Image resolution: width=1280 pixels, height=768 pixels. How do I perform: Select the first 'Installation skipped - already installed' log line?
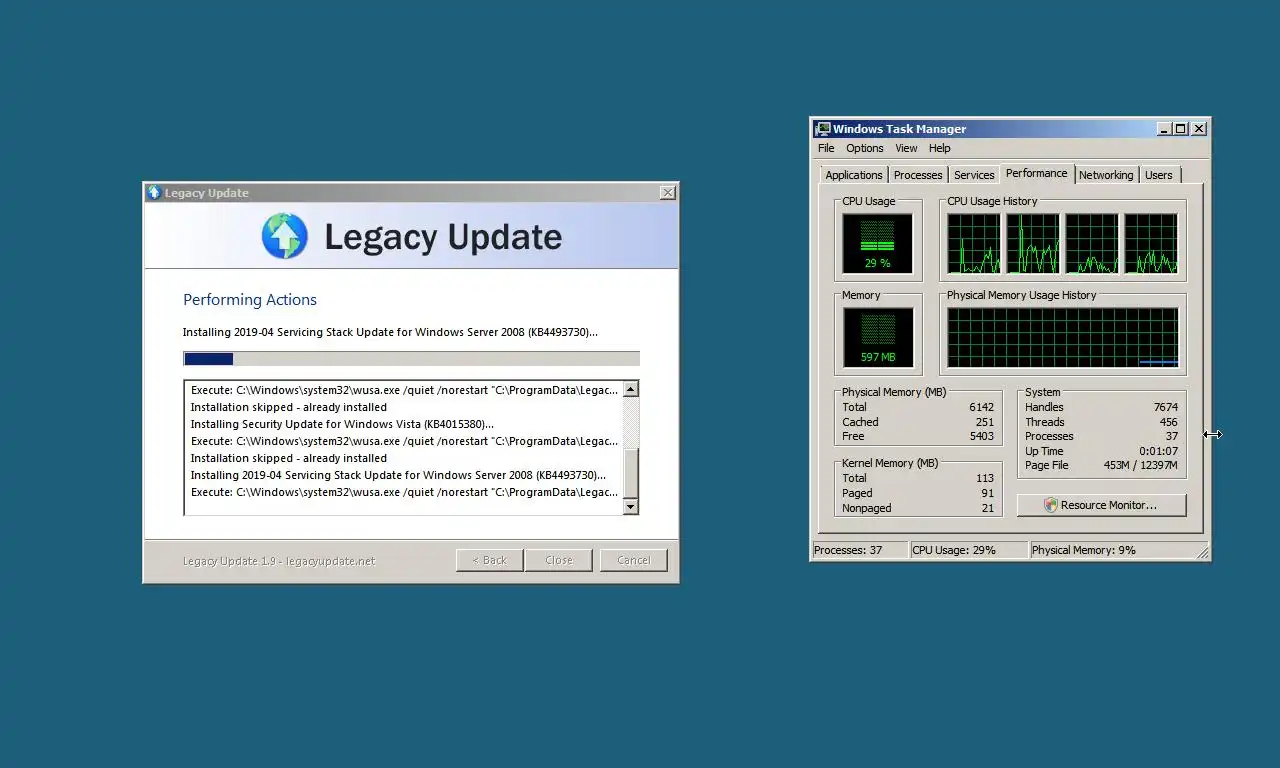289,407
